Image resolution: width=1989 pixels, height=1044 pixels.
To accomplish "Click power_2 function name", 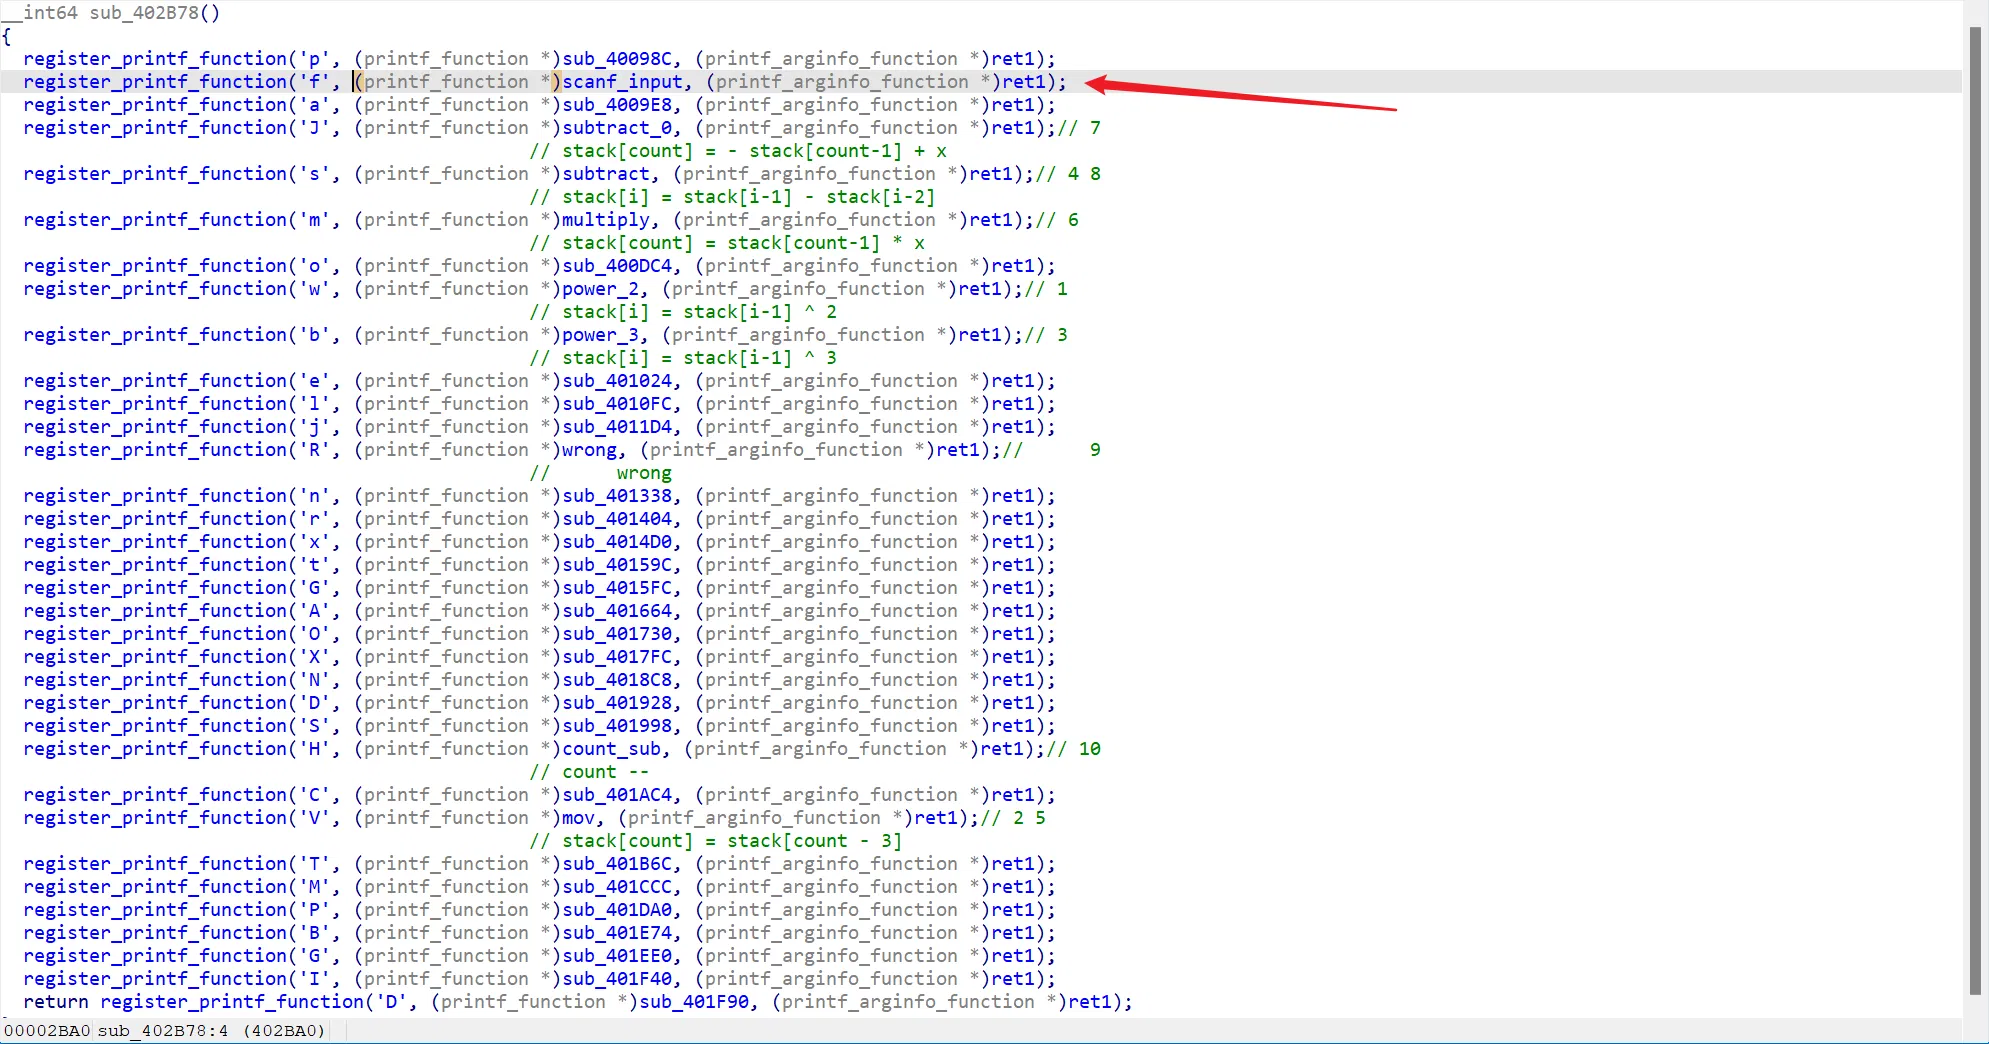I will click(600, 289).
